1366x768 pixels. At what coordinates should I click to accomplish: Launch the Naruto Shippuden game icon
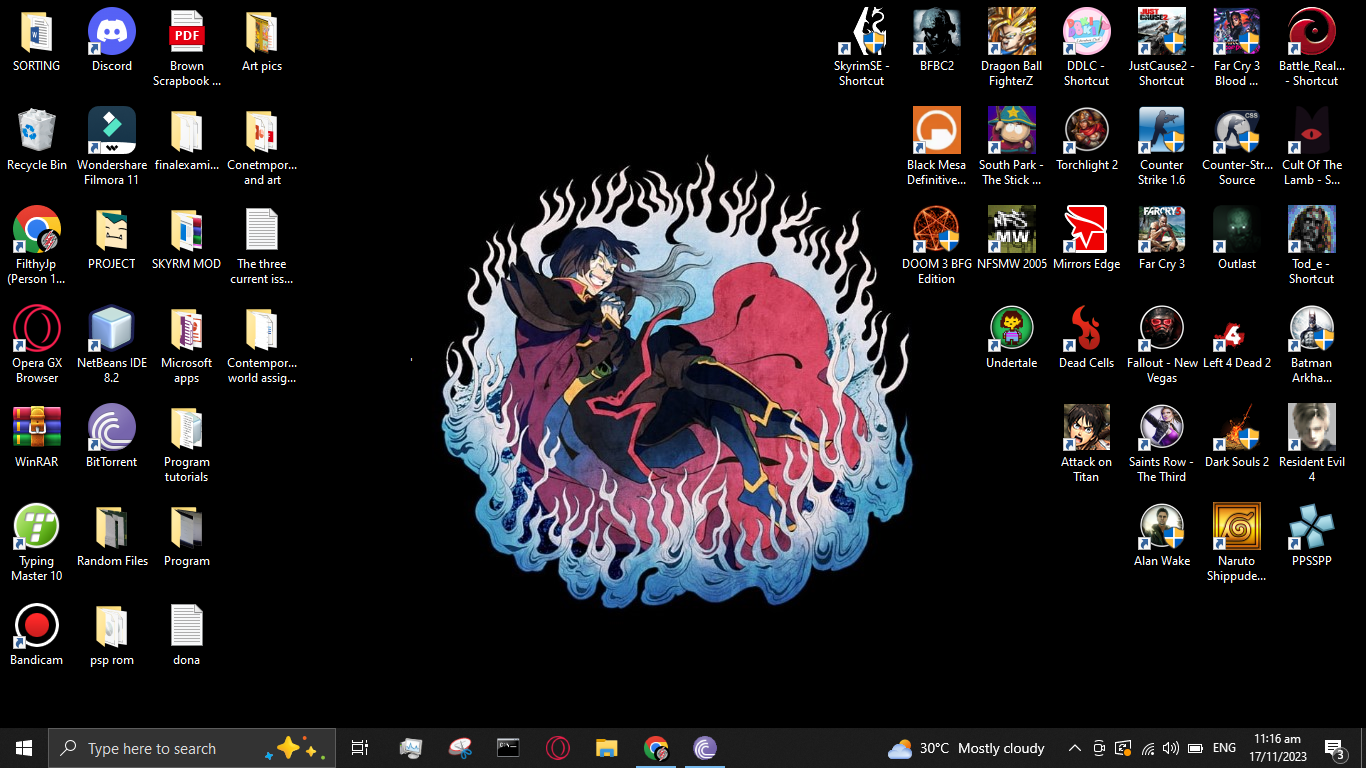point(1237,542)
